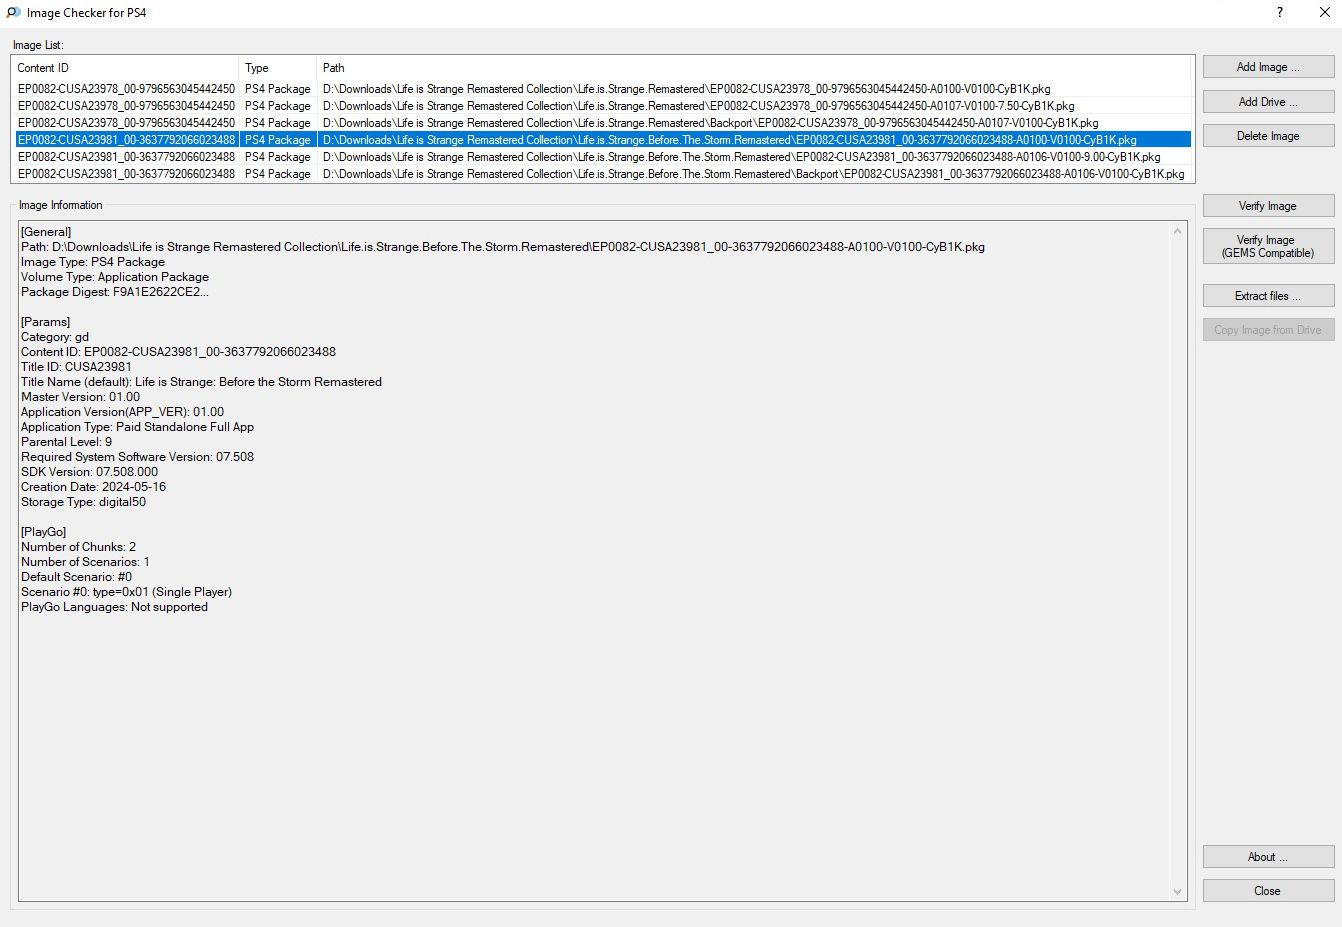The height and width of the screenshot is (927, 1342).
Task: Delete the selected image with Delete Image
Action: pyautogui.click(x=1268, y=136)
